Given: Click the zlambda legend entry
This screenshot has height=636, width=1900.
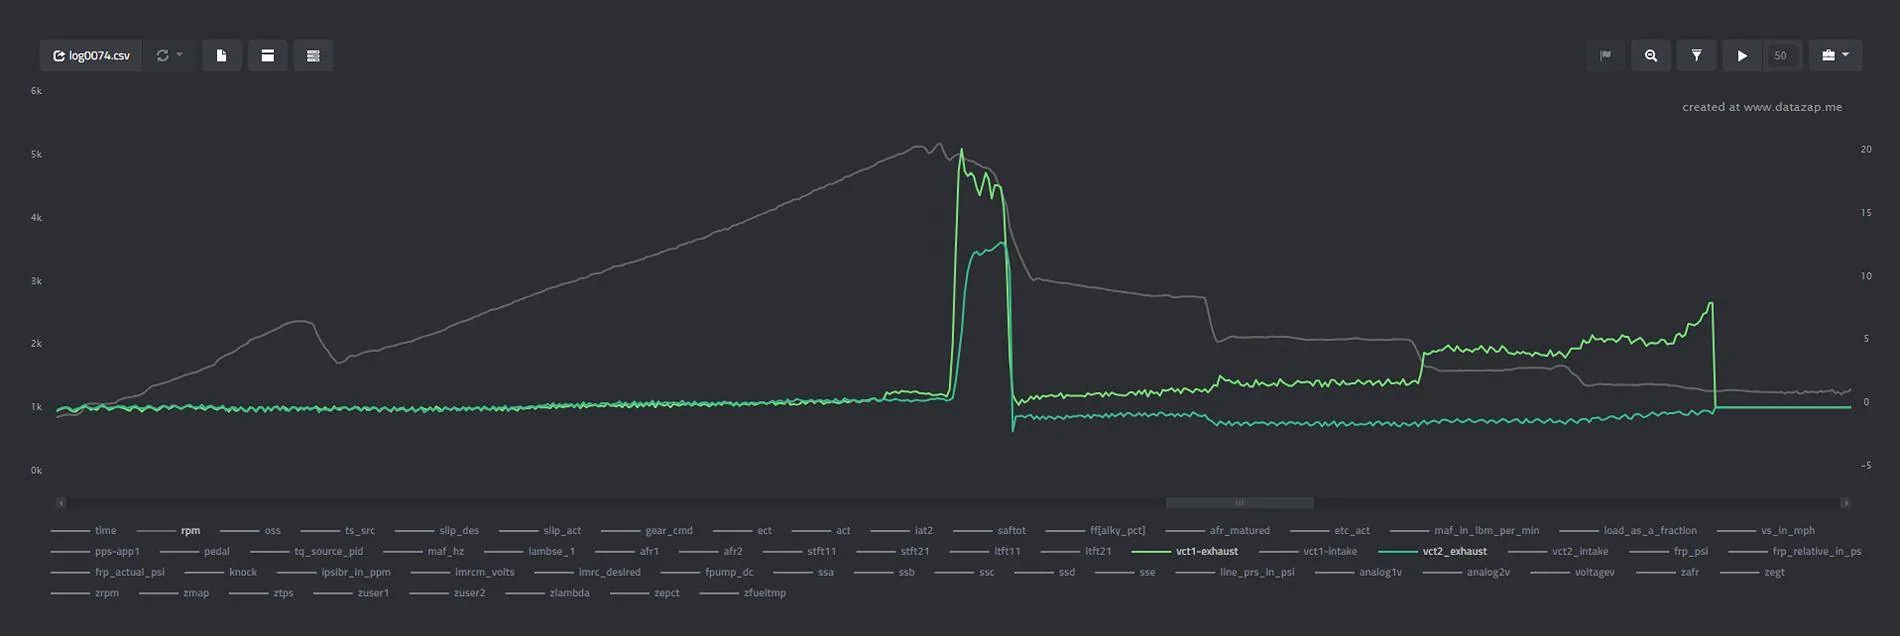Looking at the screenshot, I should pos(548,594).
